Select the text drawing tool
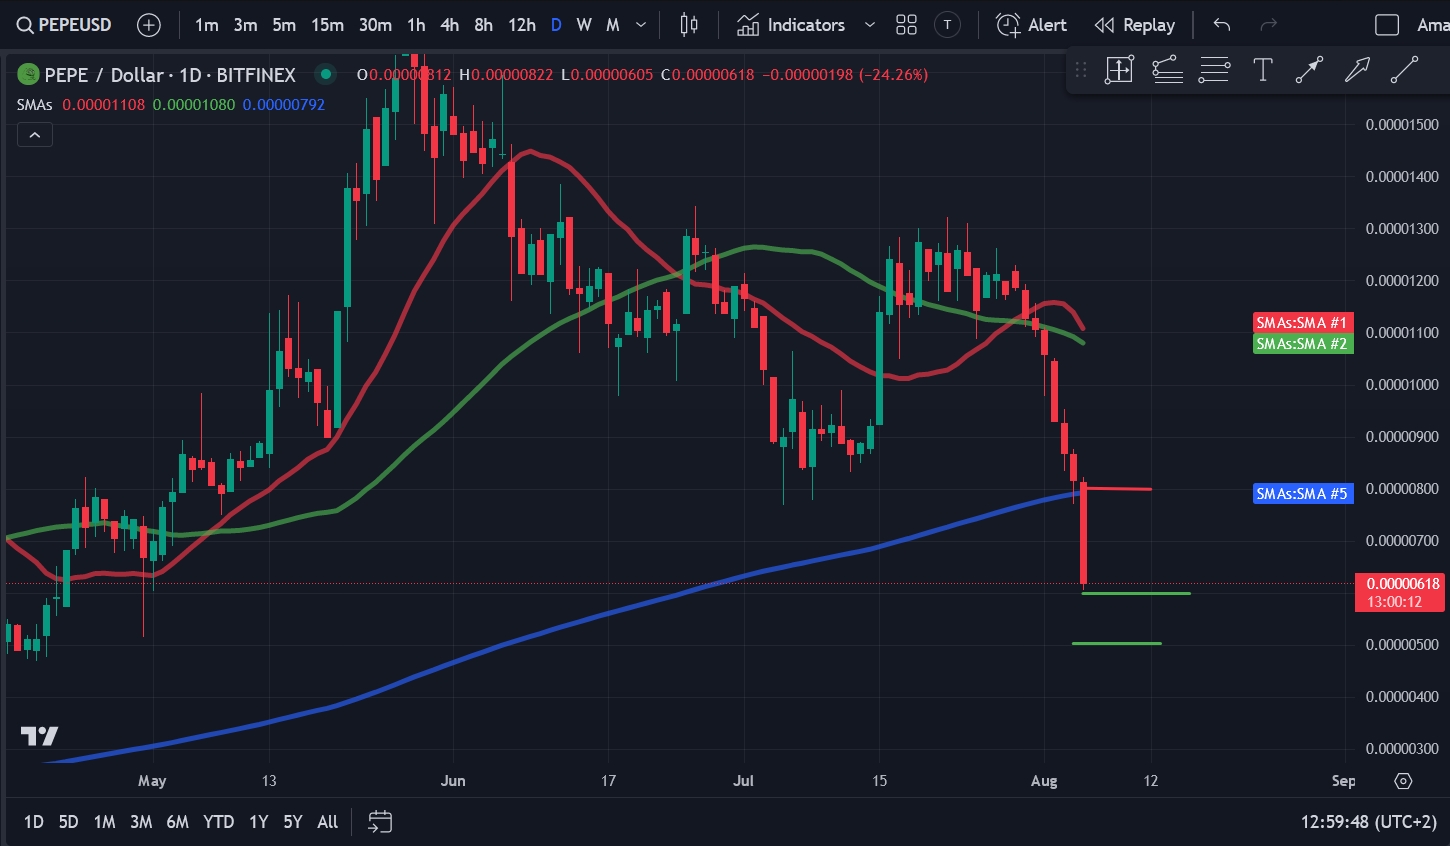 [1262, 70]
